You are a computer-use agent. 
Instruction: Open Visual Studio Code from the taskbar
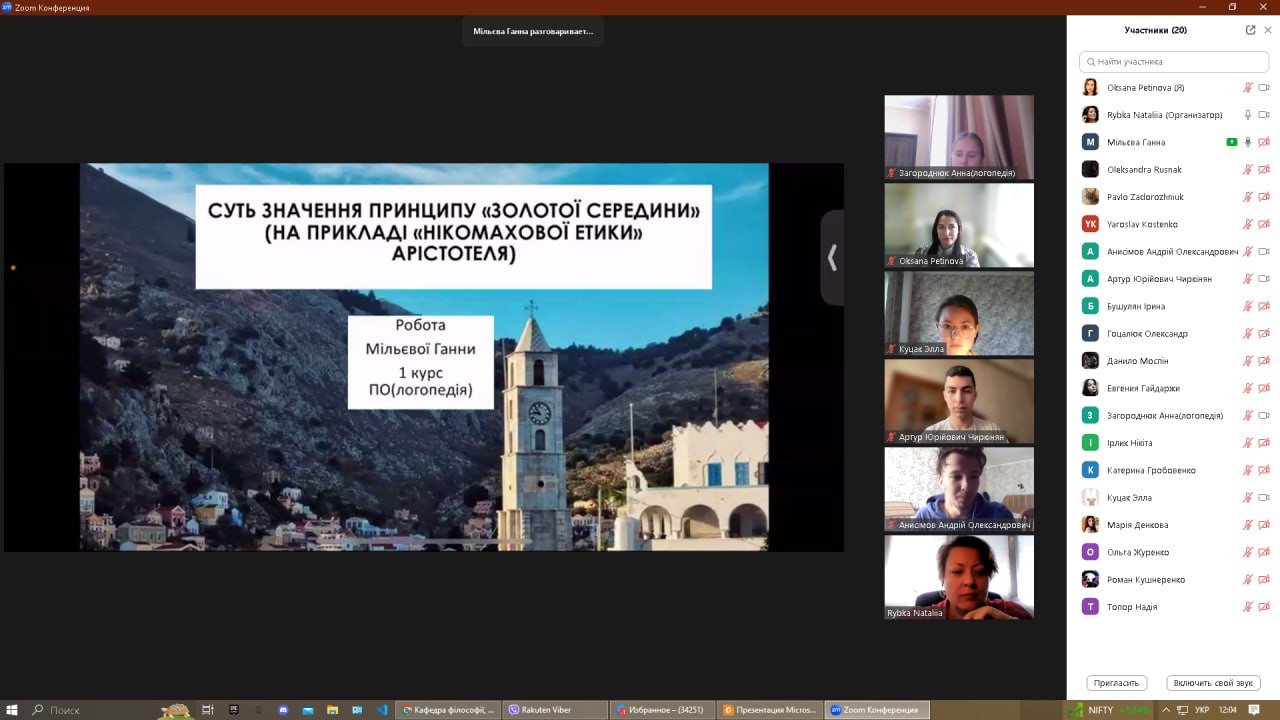(382, 710)
